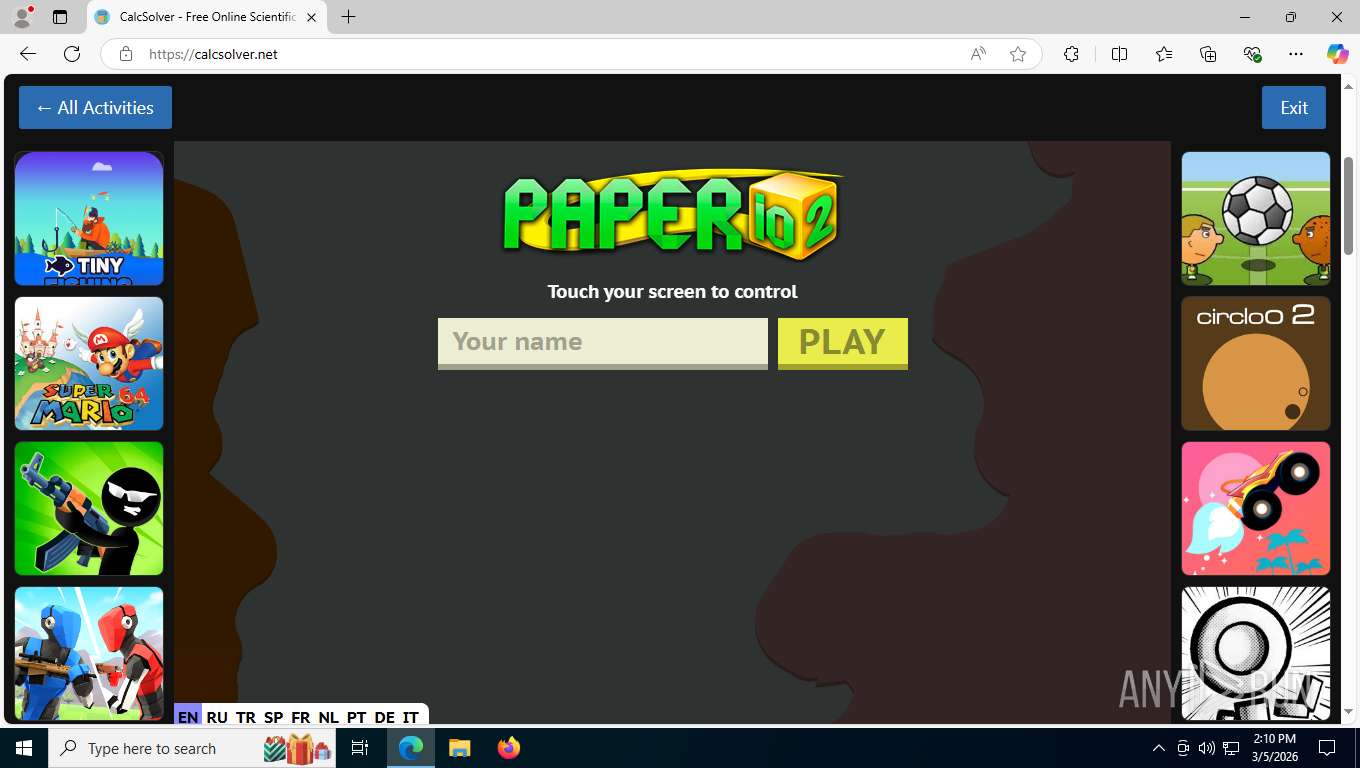Open Read aloud icon in address bar

coord(978,54)
